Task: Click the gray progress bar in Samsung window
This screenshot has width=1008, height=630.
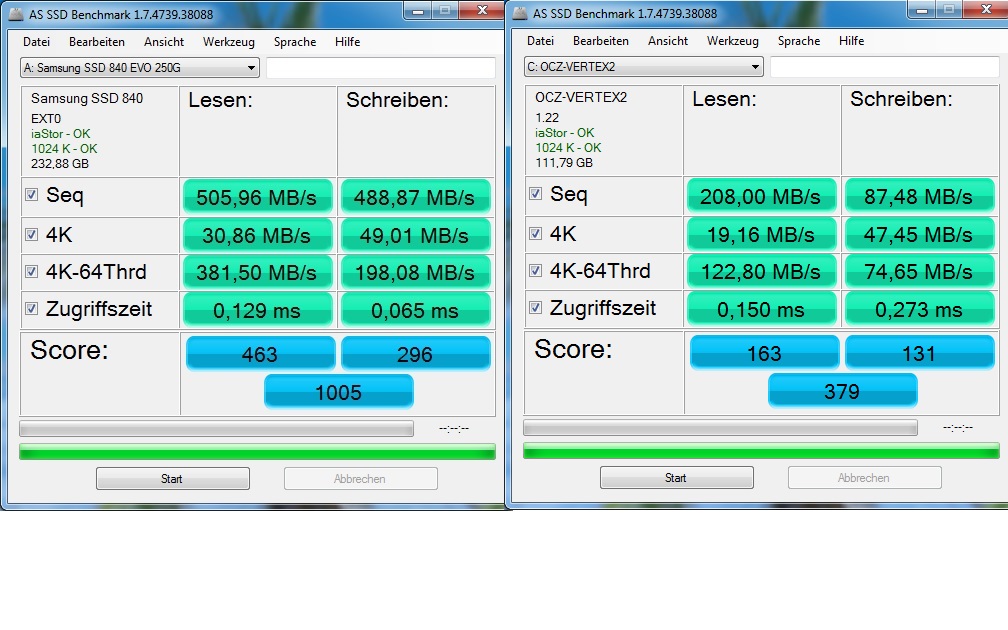Action: tap(216, 429)
